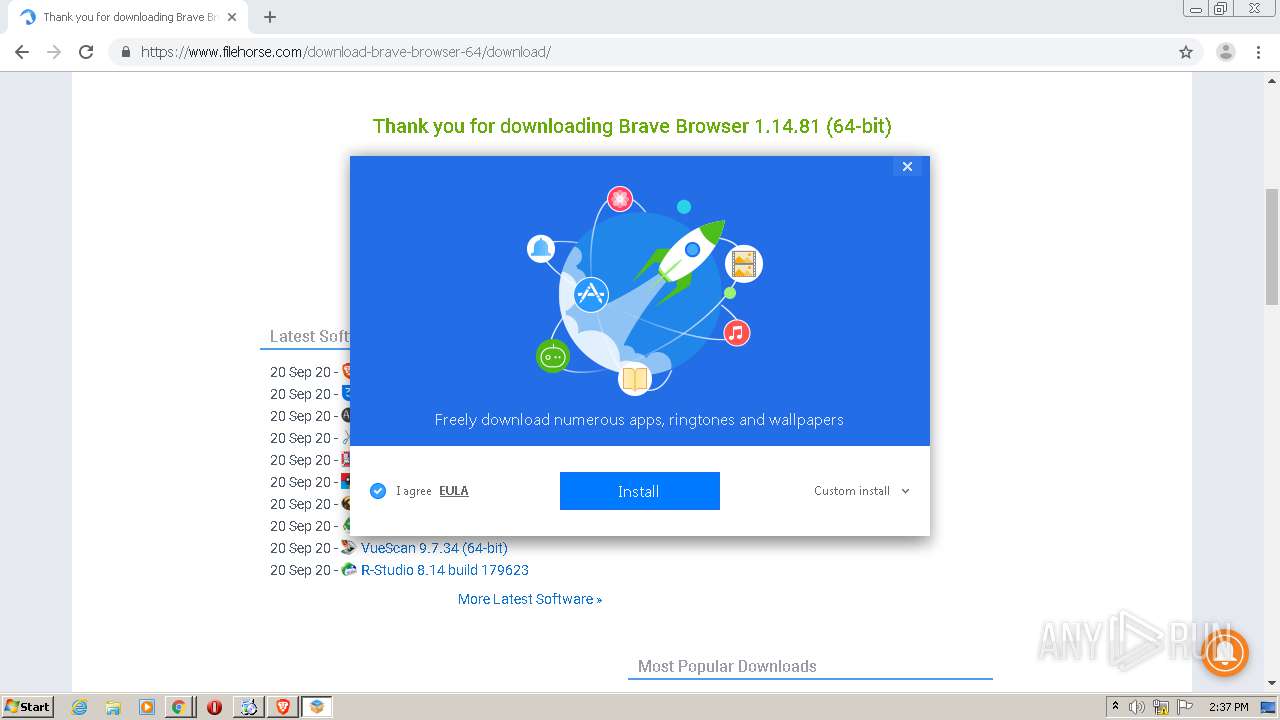The image size is (1280, 720).
Task: Click the bell notification icon in illustration
Action: (x=541, y=248)
